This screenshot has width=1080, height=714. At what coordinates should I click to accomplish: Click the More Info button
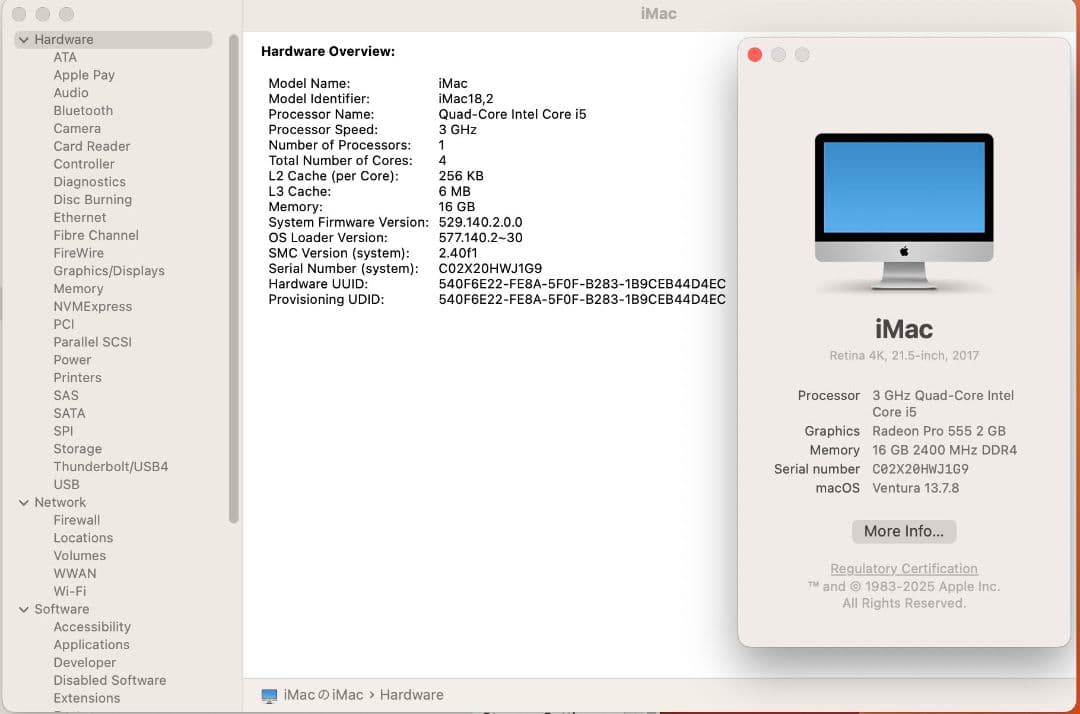coord(903,531)
